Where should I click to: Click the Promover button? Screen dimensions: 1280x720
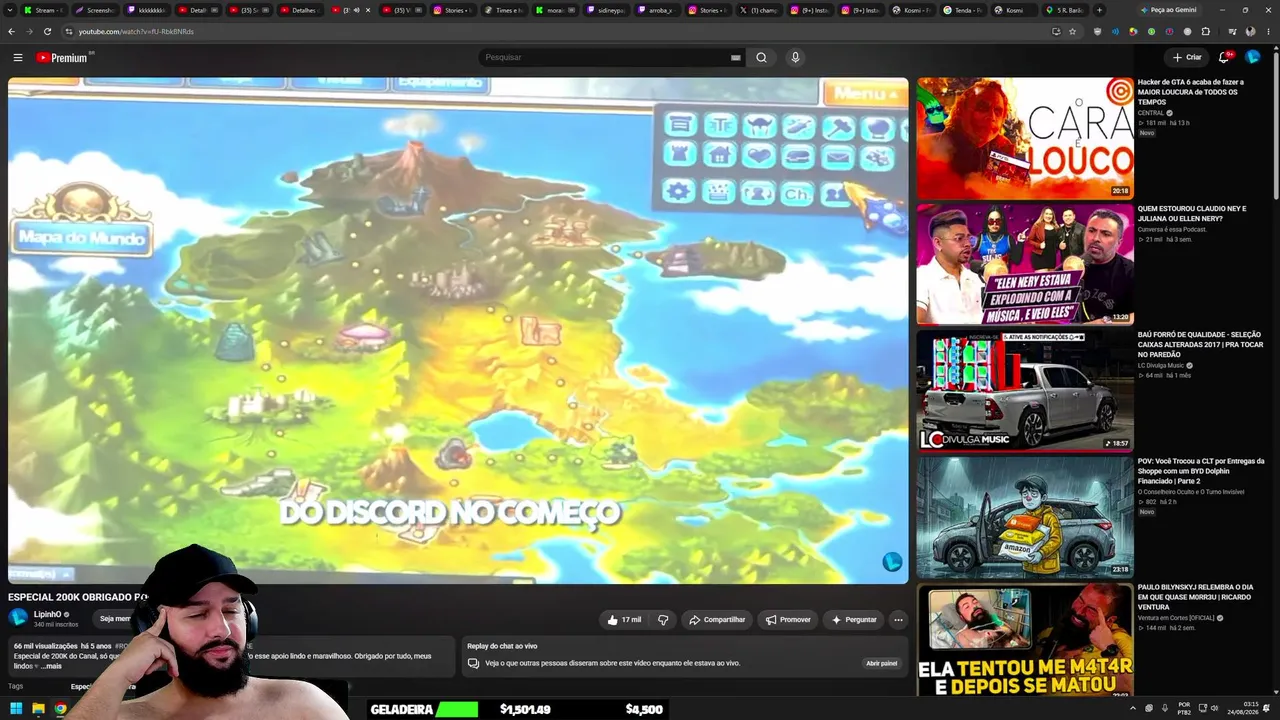[x=788, y=620]
